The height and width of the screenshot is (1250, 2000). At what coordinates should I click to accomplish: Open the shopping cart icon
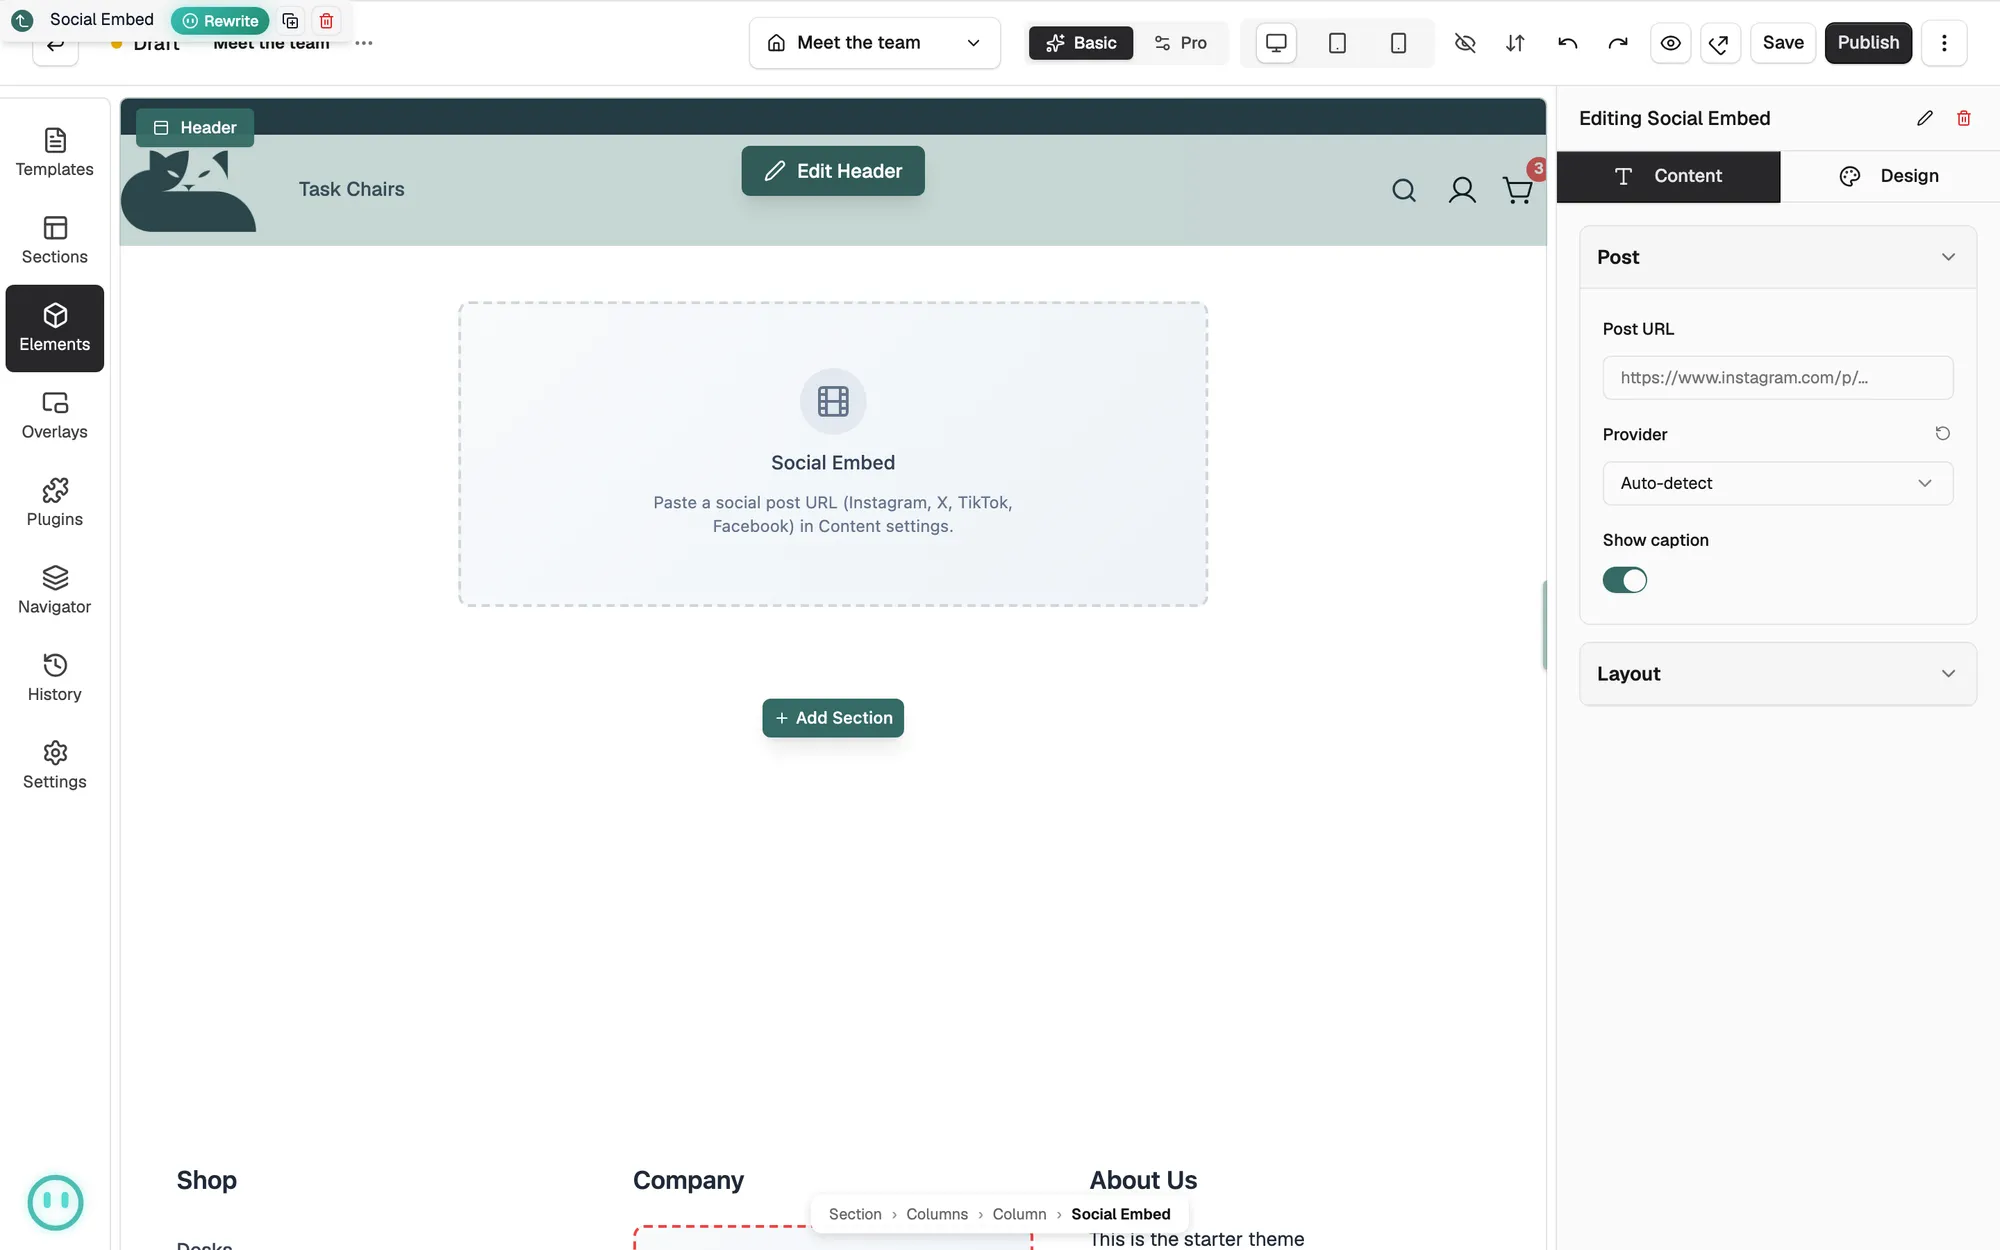click(x=1517, y=190)
